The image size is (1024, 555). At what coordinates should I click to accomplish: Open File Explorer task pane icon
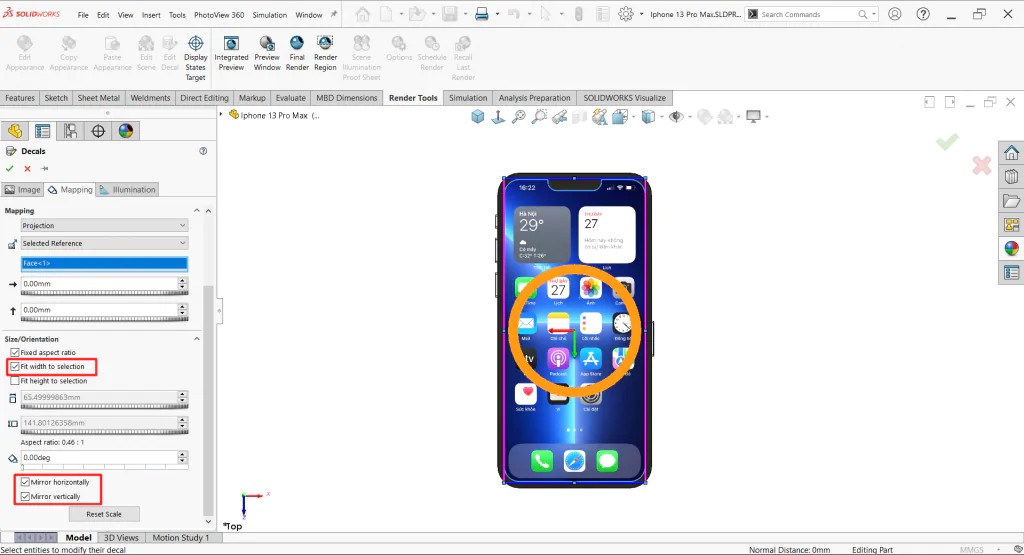pos(1011,201)
